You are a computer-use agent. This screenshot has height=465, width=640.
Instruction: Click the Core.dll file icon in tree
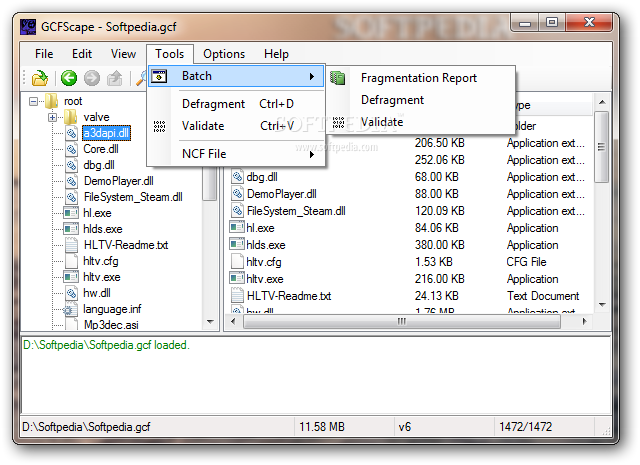coord(71,149)
